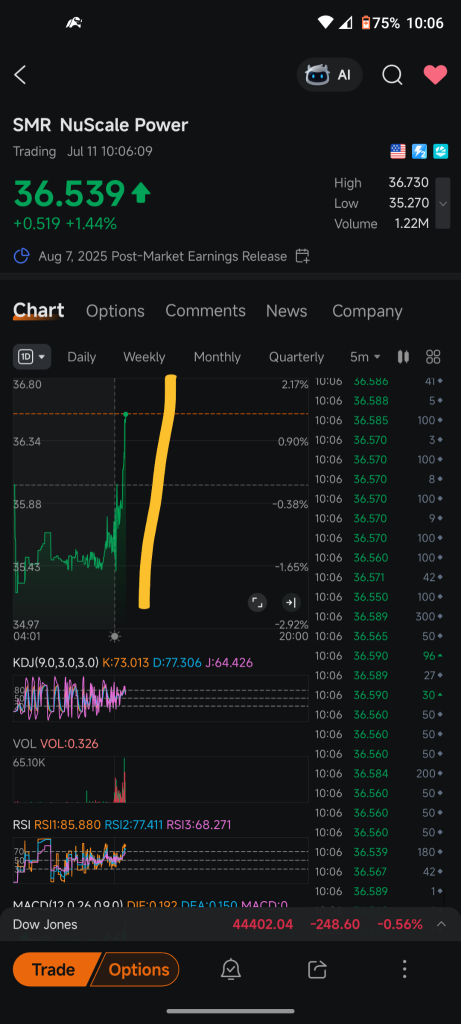This screenshot has height=1024, width=461.
Task: Select the Daily chart period
Action: (x=82, y=357)
